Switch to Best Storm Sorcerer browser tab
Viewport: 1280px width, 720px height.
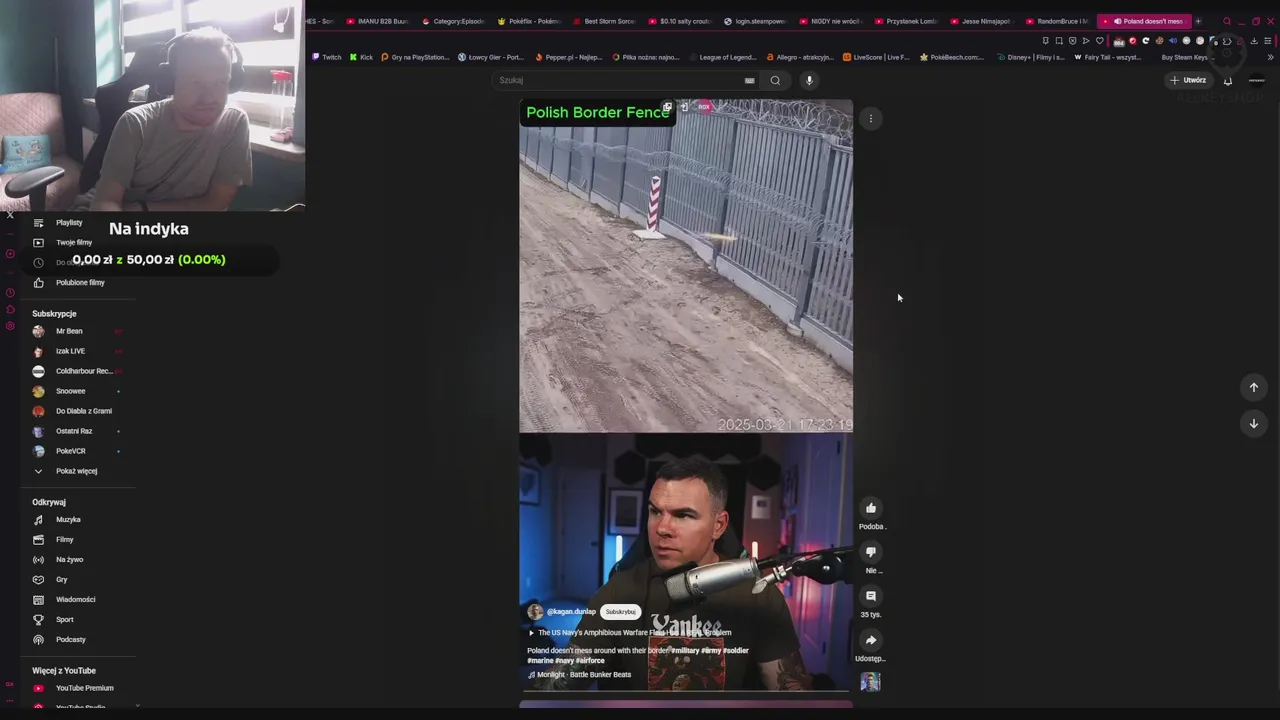pos(604,21)
